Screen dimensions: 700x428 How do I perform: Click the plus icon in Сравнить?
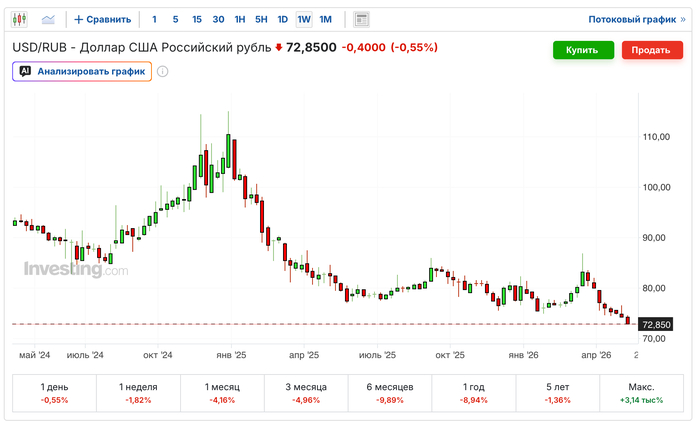pyautogui.click(x=79, y=20)
